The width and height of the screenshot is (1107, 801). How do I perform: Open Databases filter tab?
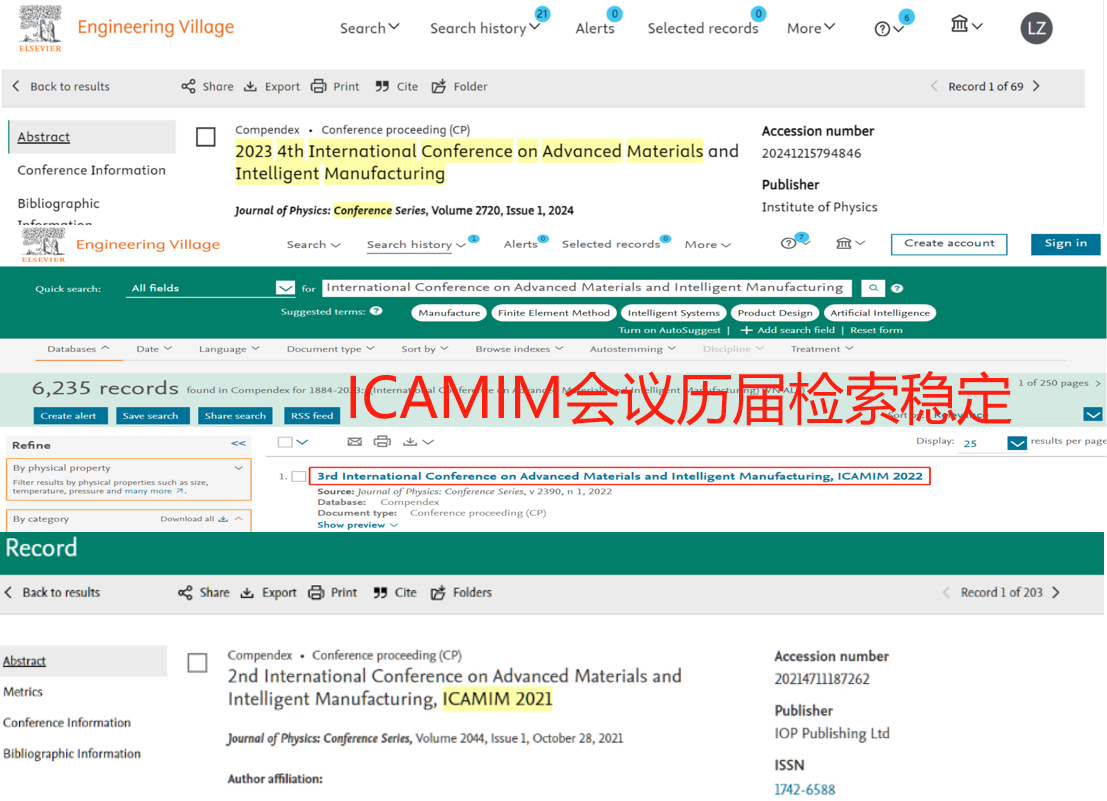click(x=78, y=349)
